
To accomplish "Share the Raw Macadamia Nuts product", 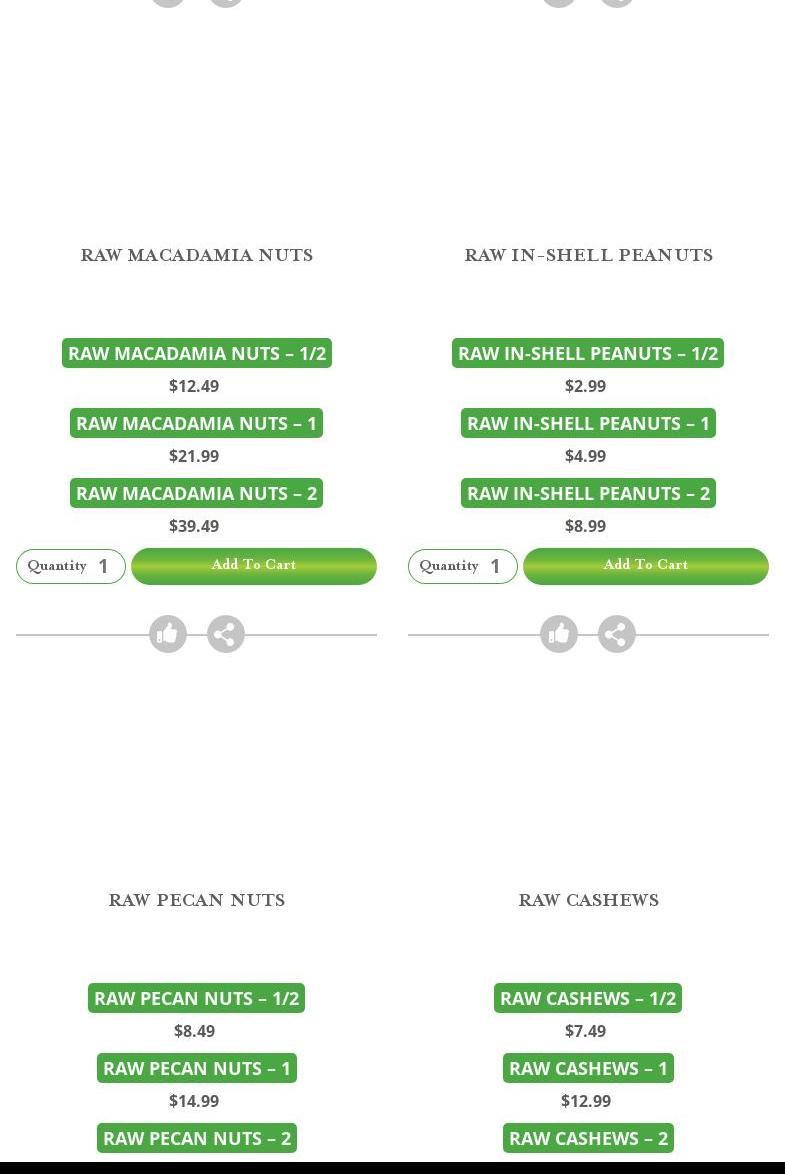I will pos(226,634).
